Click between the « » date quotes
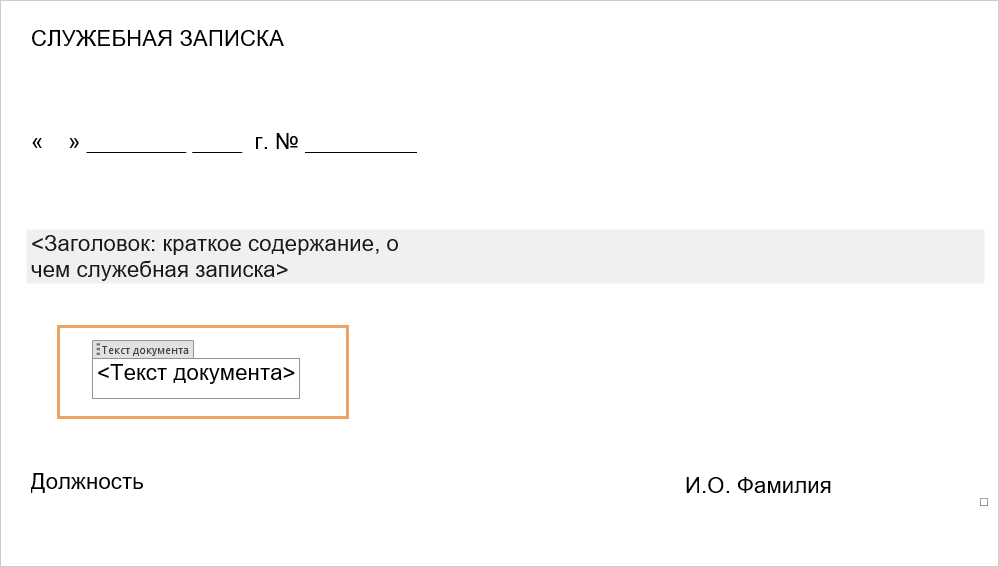 point(55,141)
